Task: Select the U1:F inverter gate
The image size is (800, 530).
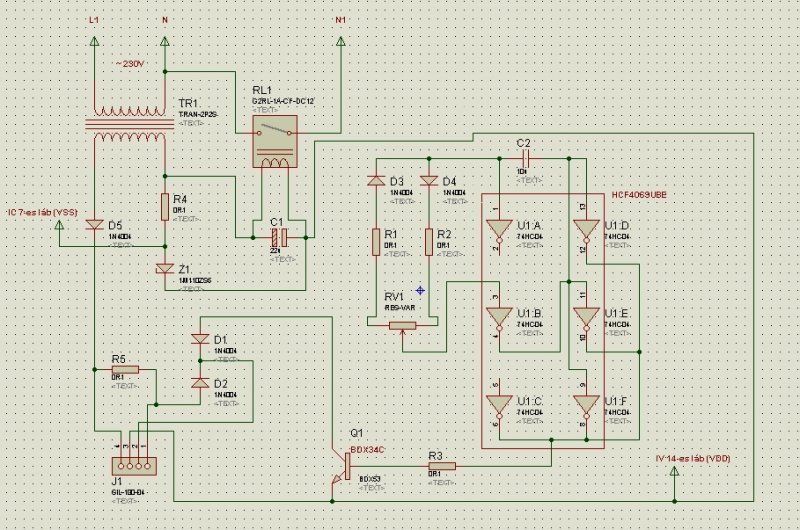Action: (x=586, y=406)
